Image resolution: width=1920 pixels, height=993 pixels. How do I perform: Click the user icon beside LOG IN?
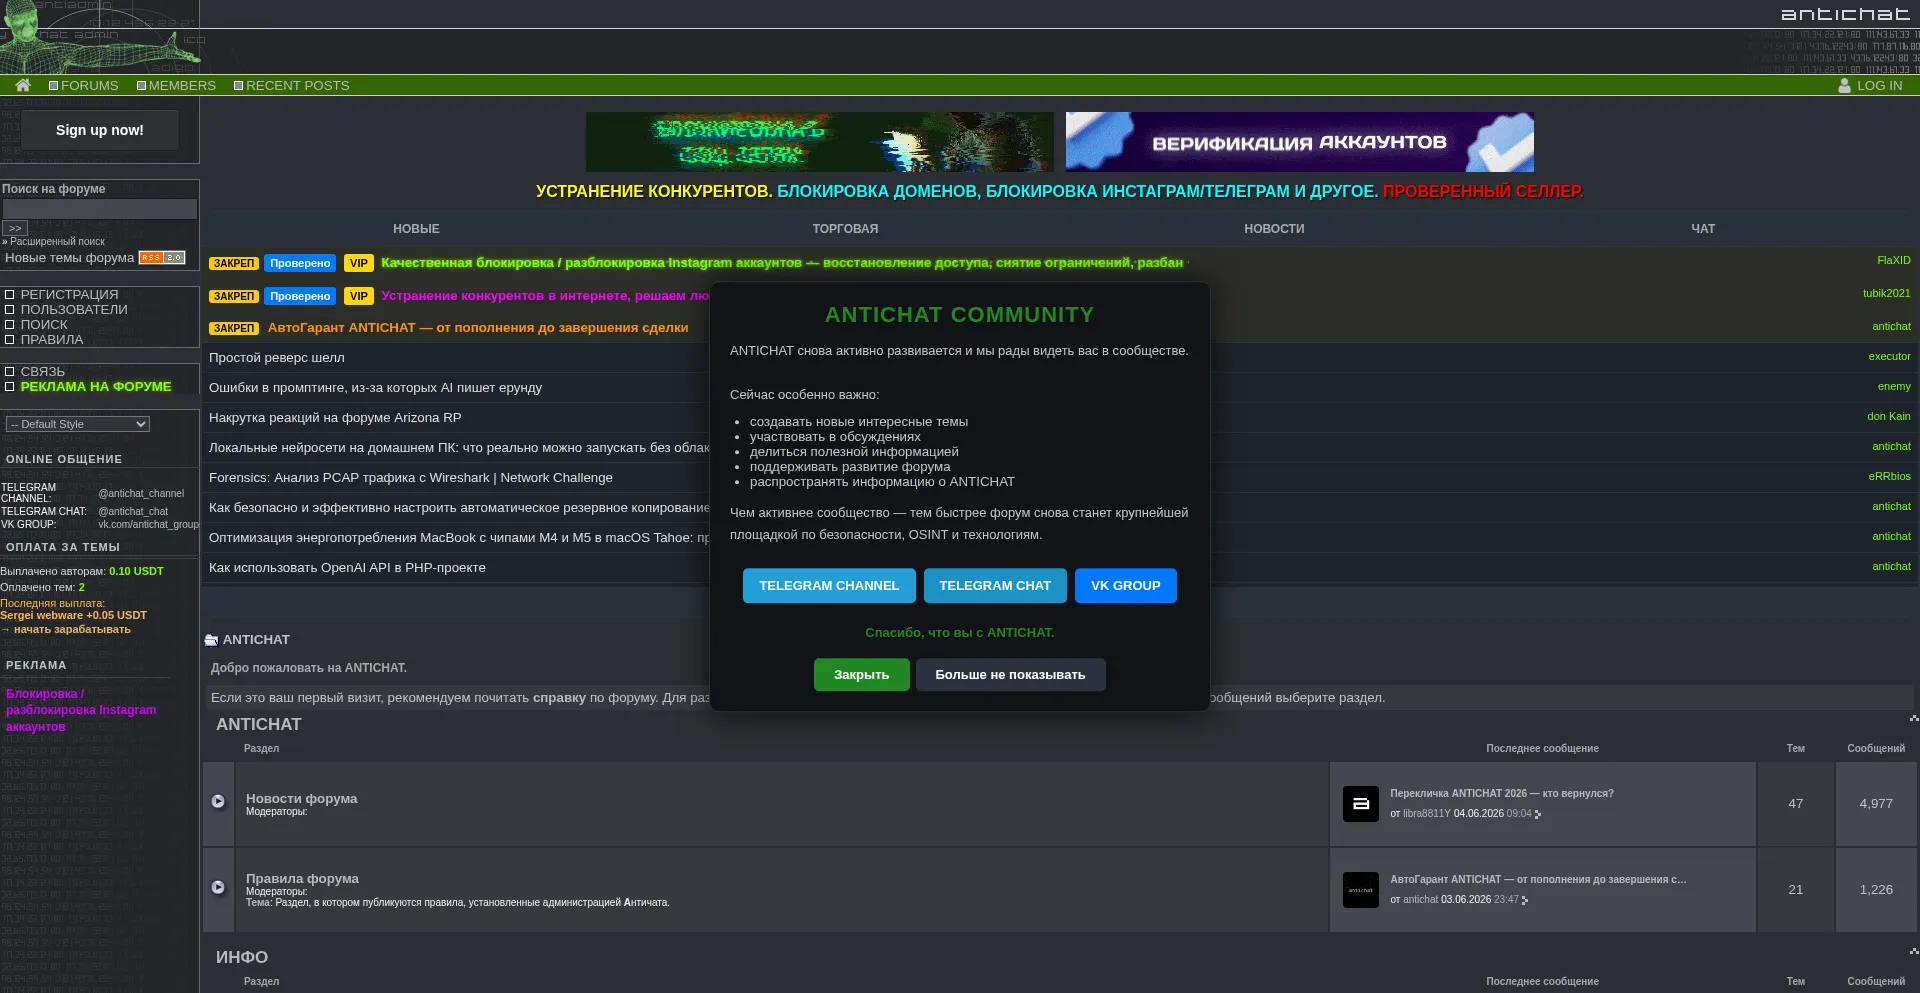pyautogui.click(x=1844, y=85)
